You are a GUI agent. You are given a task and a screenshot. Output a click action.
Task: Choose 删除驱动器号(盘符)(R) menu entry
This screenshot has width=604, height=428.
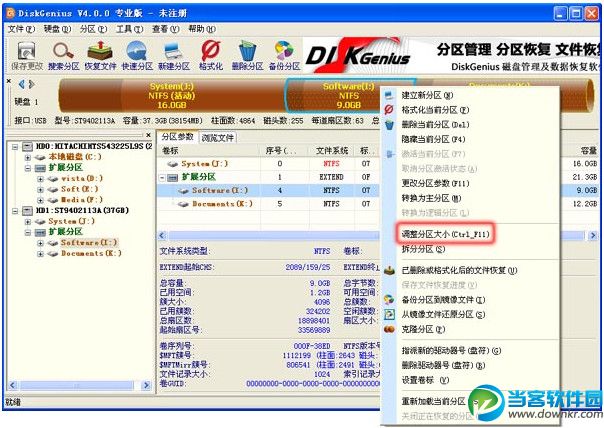click(x=443, y=365)
